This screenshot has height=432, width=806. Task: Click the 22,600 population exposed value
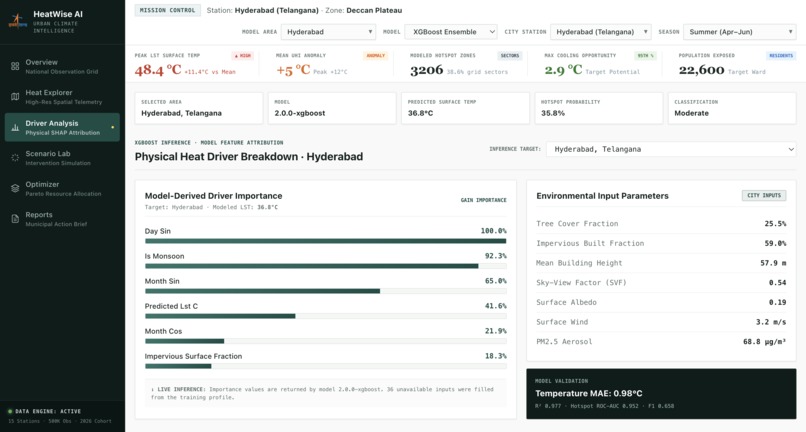[x=702, y=70]
